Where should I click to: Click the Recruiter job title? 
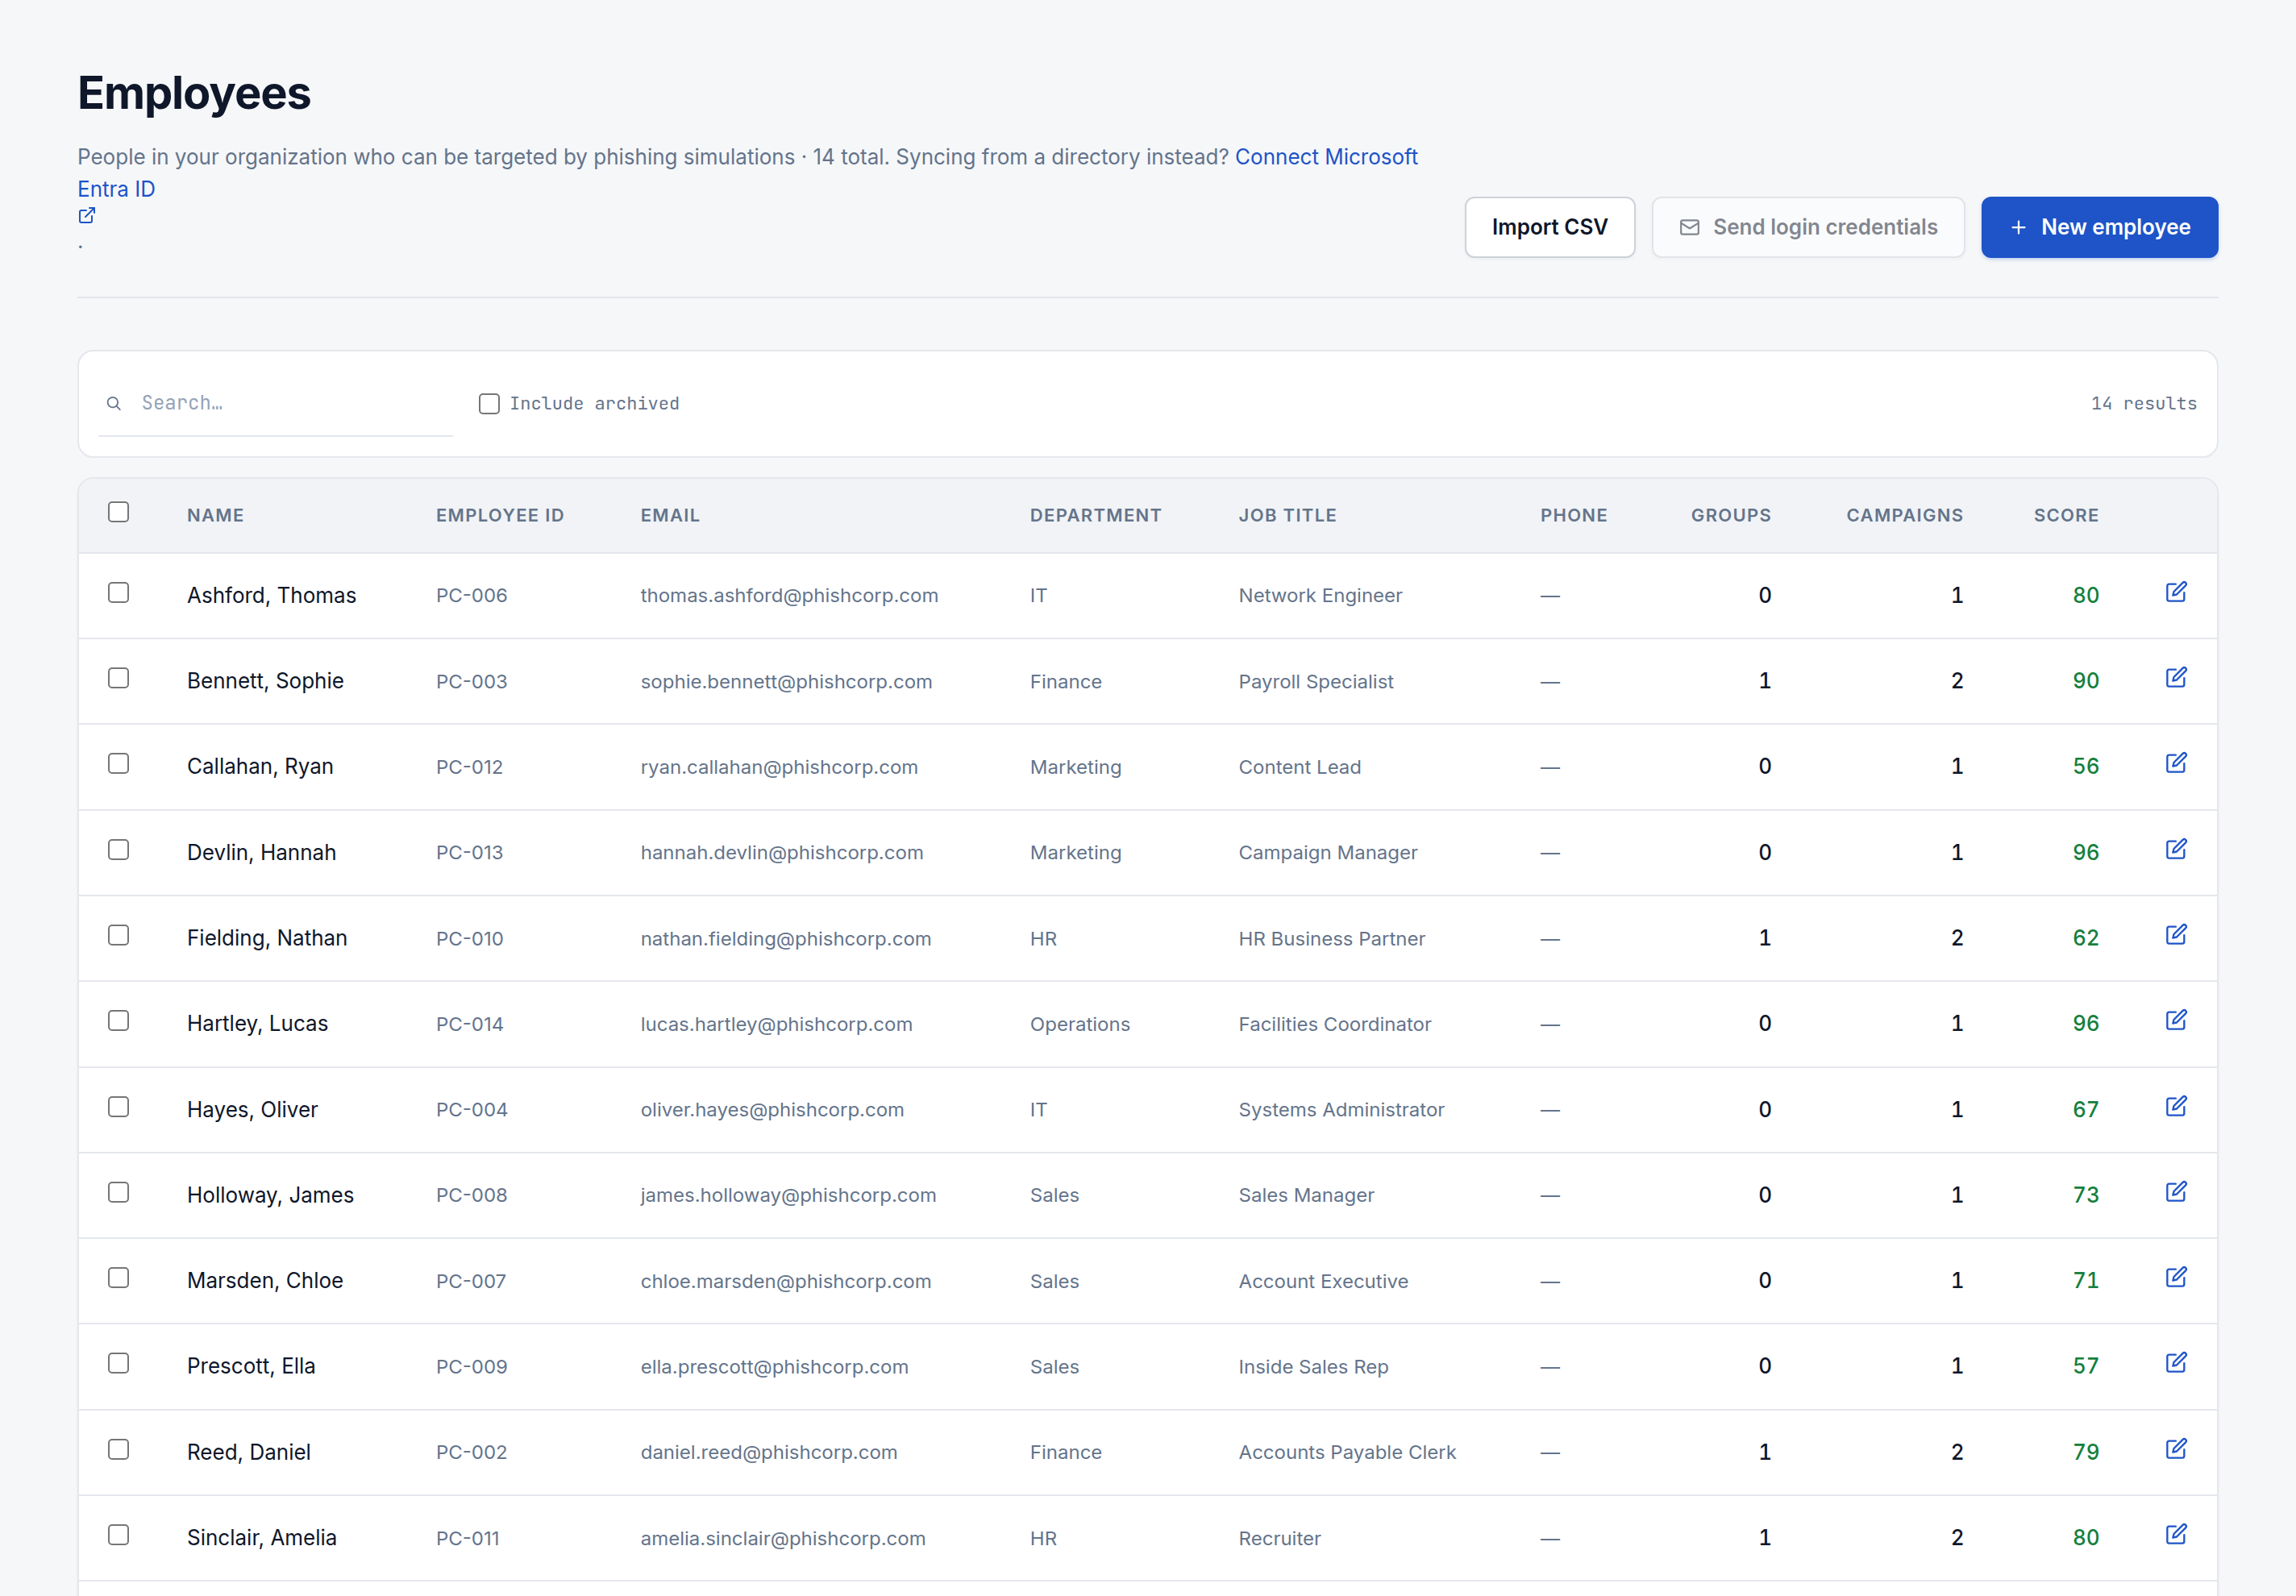pos(1279,1538)
